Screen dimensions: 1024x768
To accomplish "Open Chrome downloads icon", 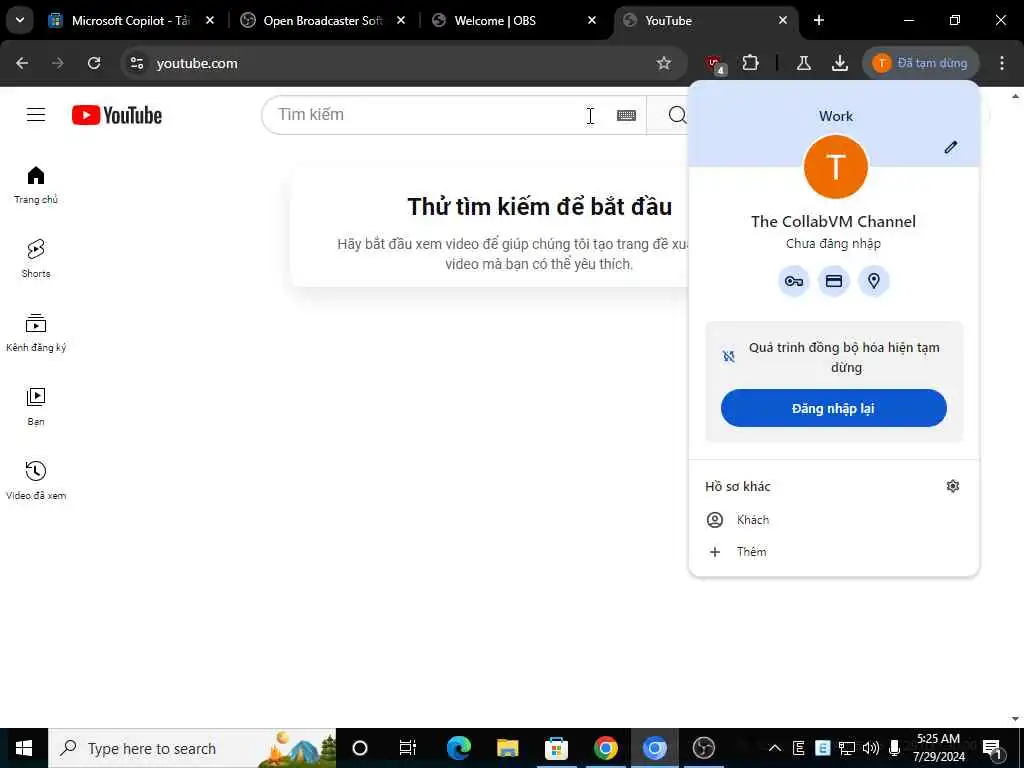I will pyautogui.click(x=840, y=63).
